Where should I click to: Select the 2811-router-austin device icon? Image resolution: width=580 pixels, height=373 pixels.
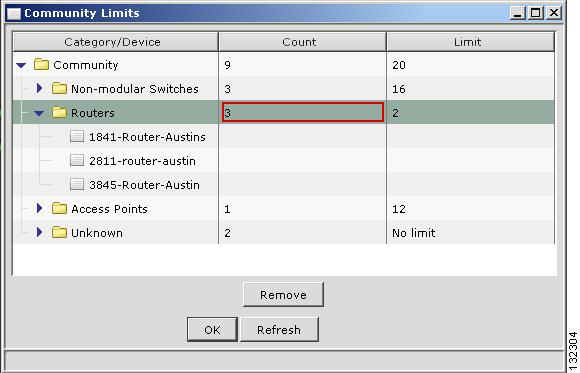tap(77, 161)
